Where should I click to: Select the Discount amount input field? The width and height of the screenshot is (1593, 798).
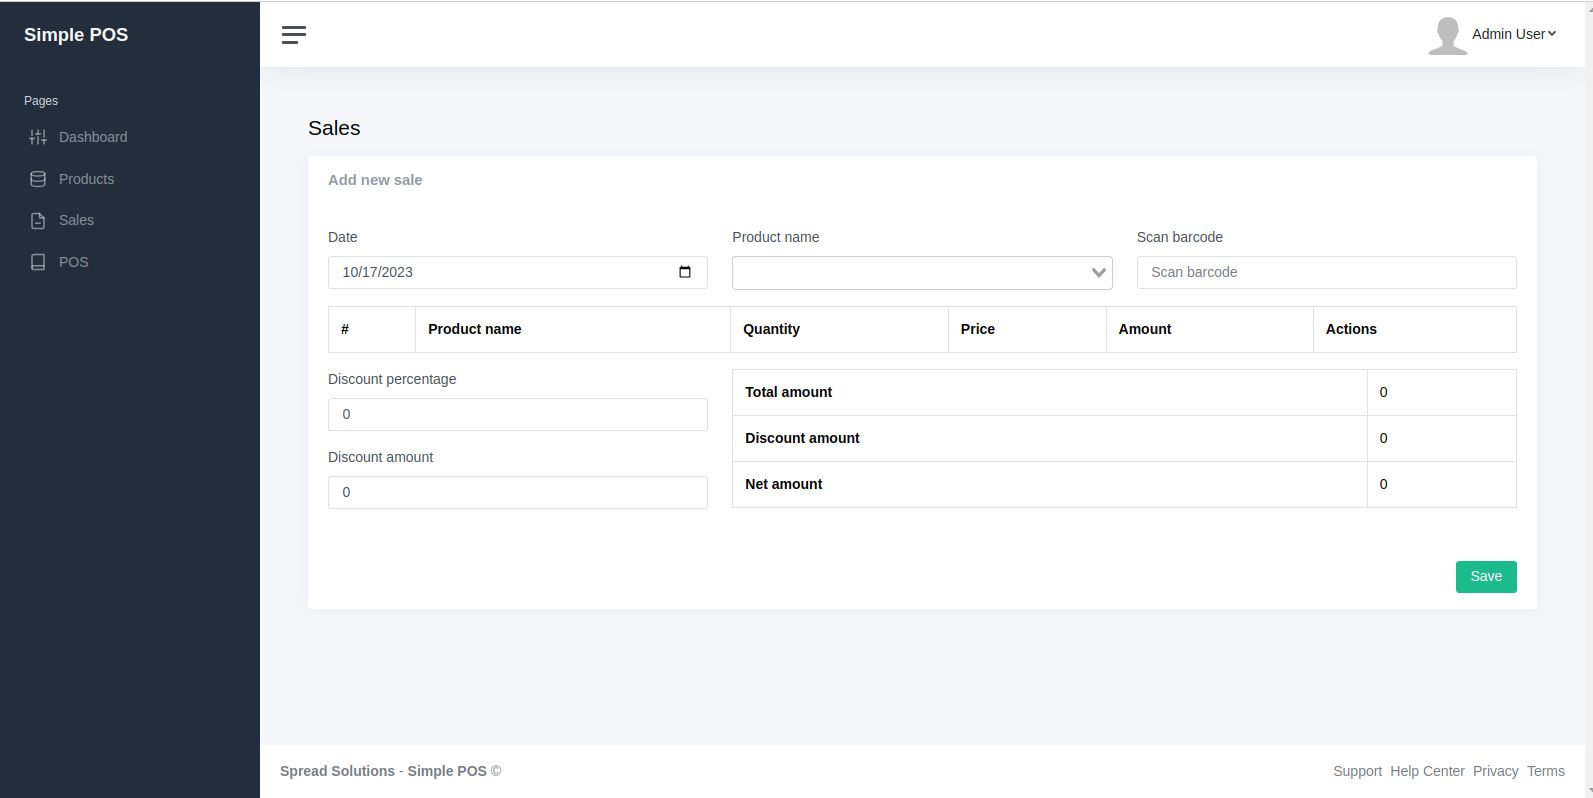click(517, 492)
